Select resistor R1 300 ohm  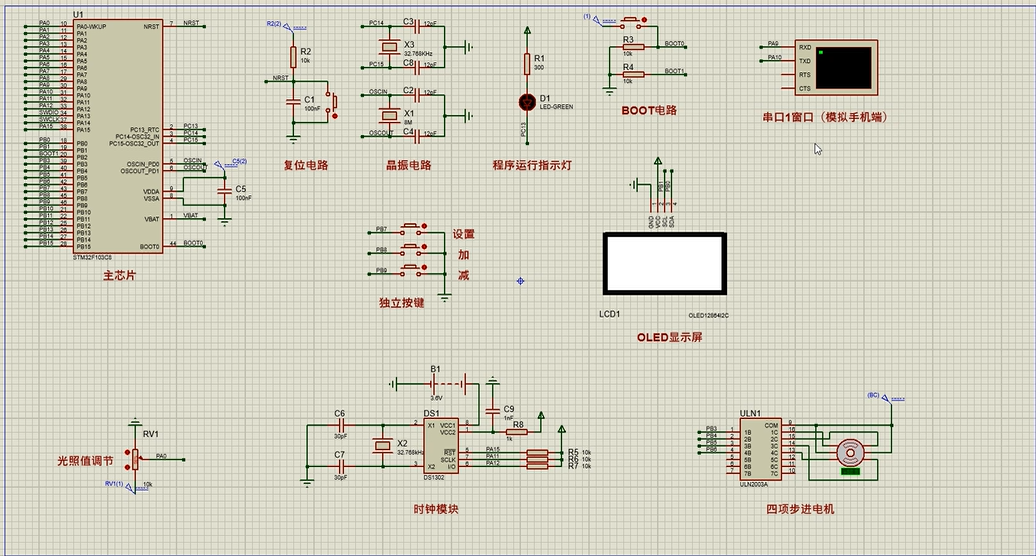pos(527,63)
